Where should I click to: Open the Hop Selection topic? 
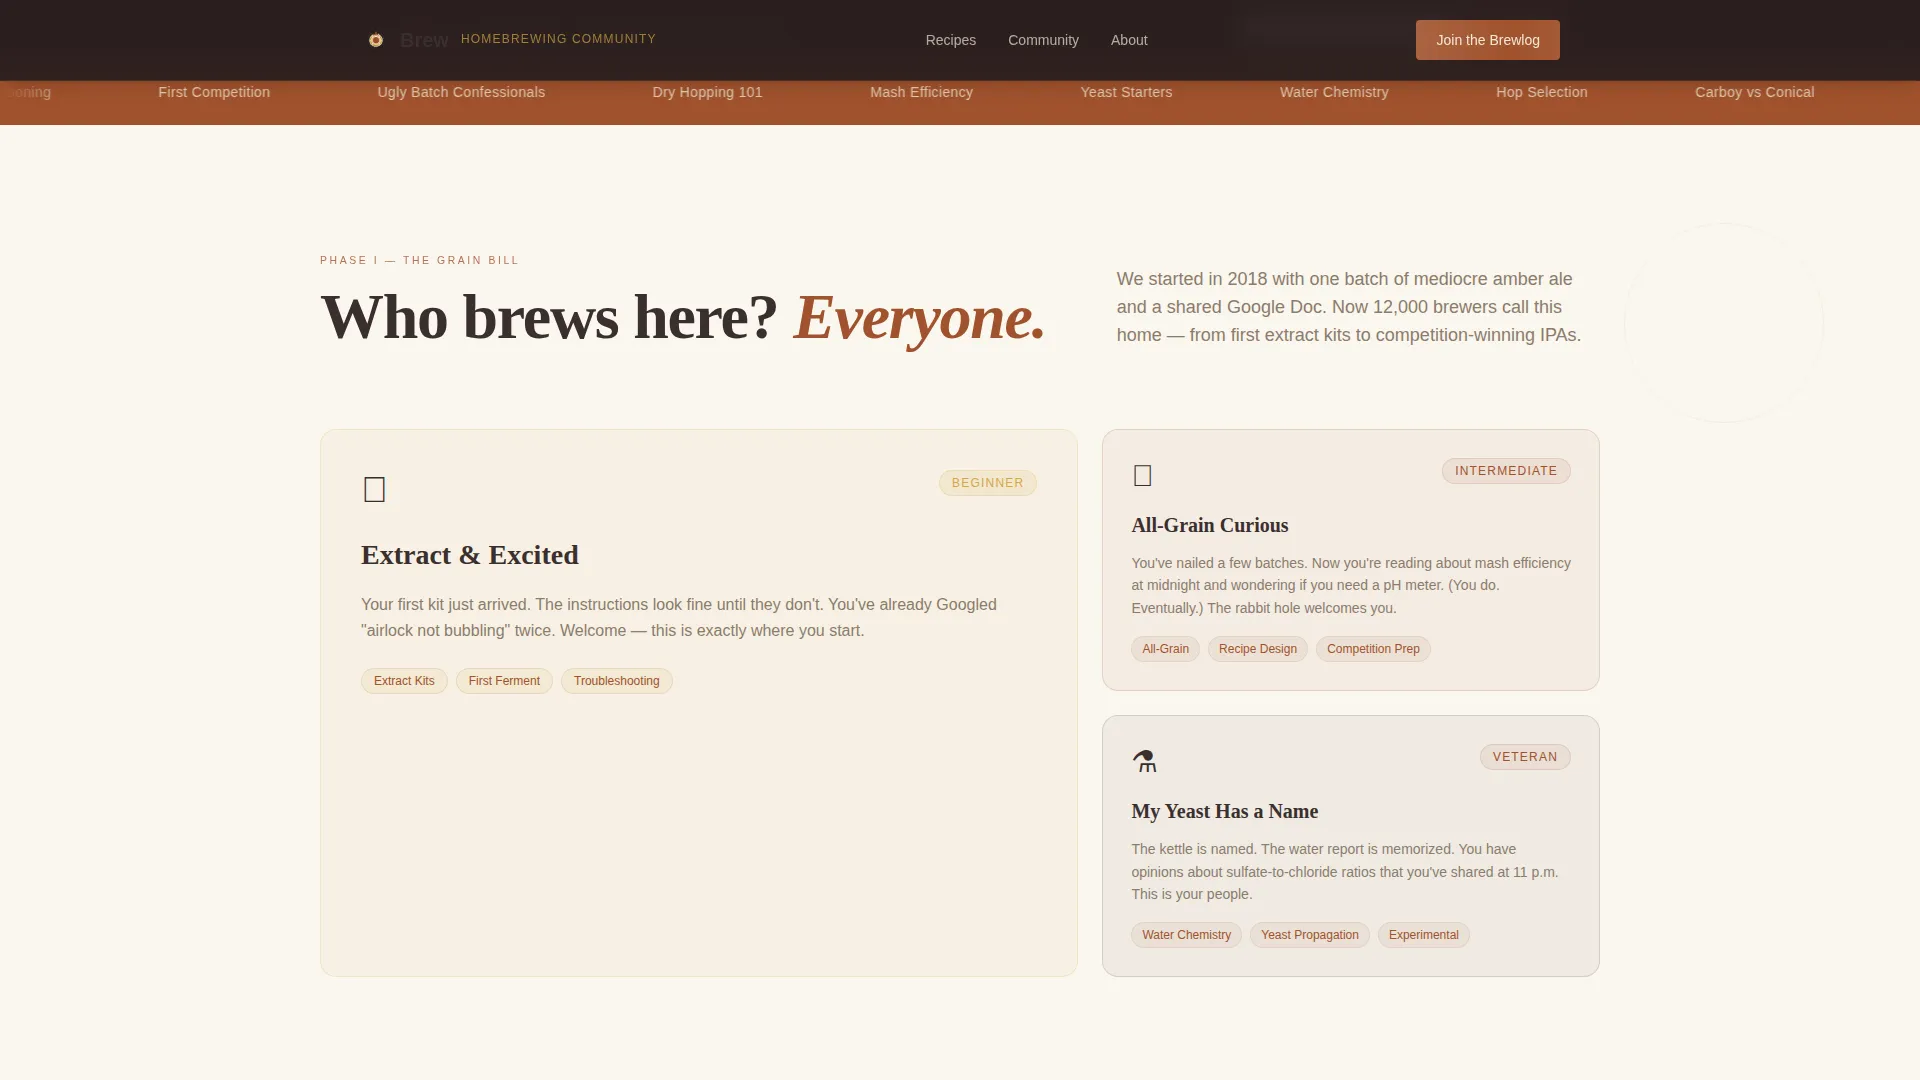pyautogui.click(x=1541, y=92)
